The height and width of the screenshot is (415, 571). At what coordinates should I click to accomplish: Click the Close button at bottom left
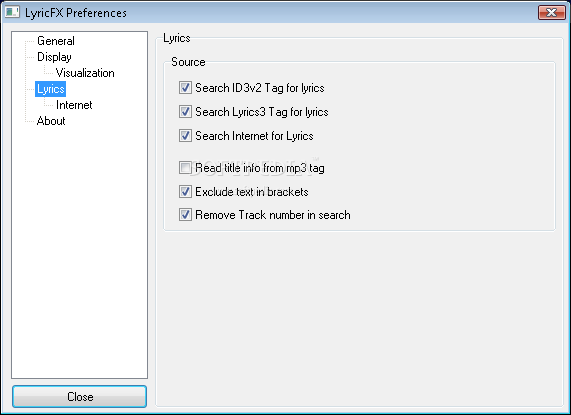[79, 396]
